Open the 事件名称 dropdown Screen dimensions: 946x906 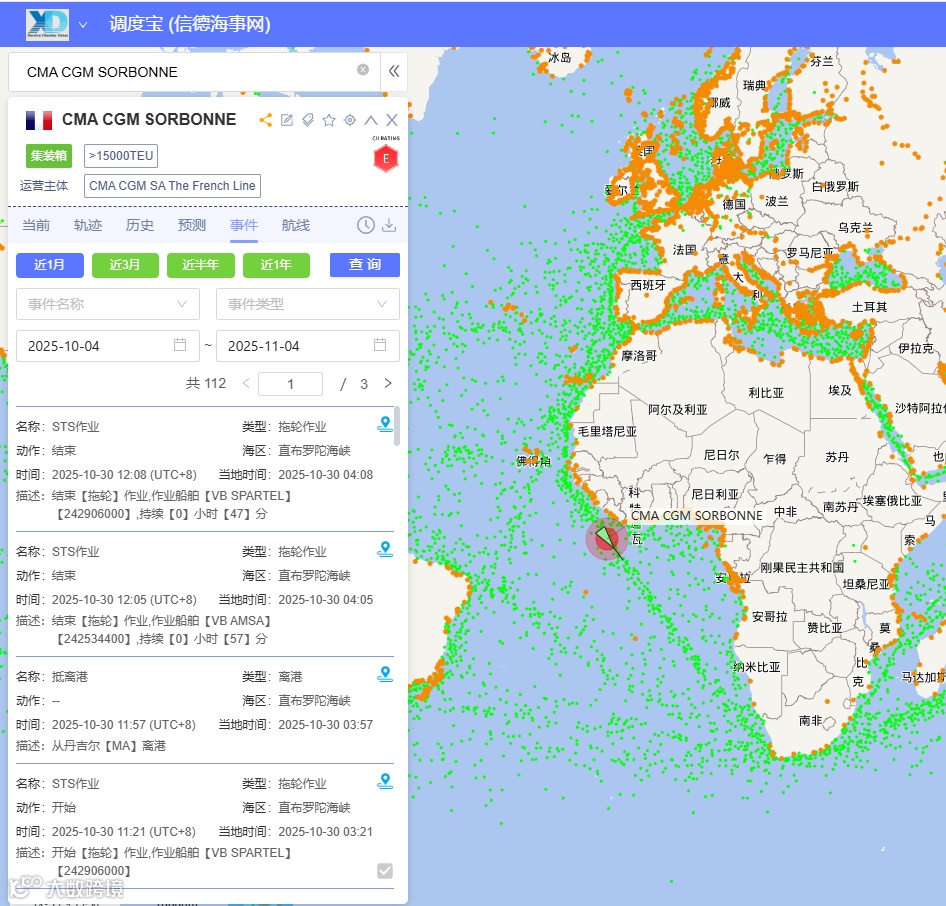click(x=107, y=304)
